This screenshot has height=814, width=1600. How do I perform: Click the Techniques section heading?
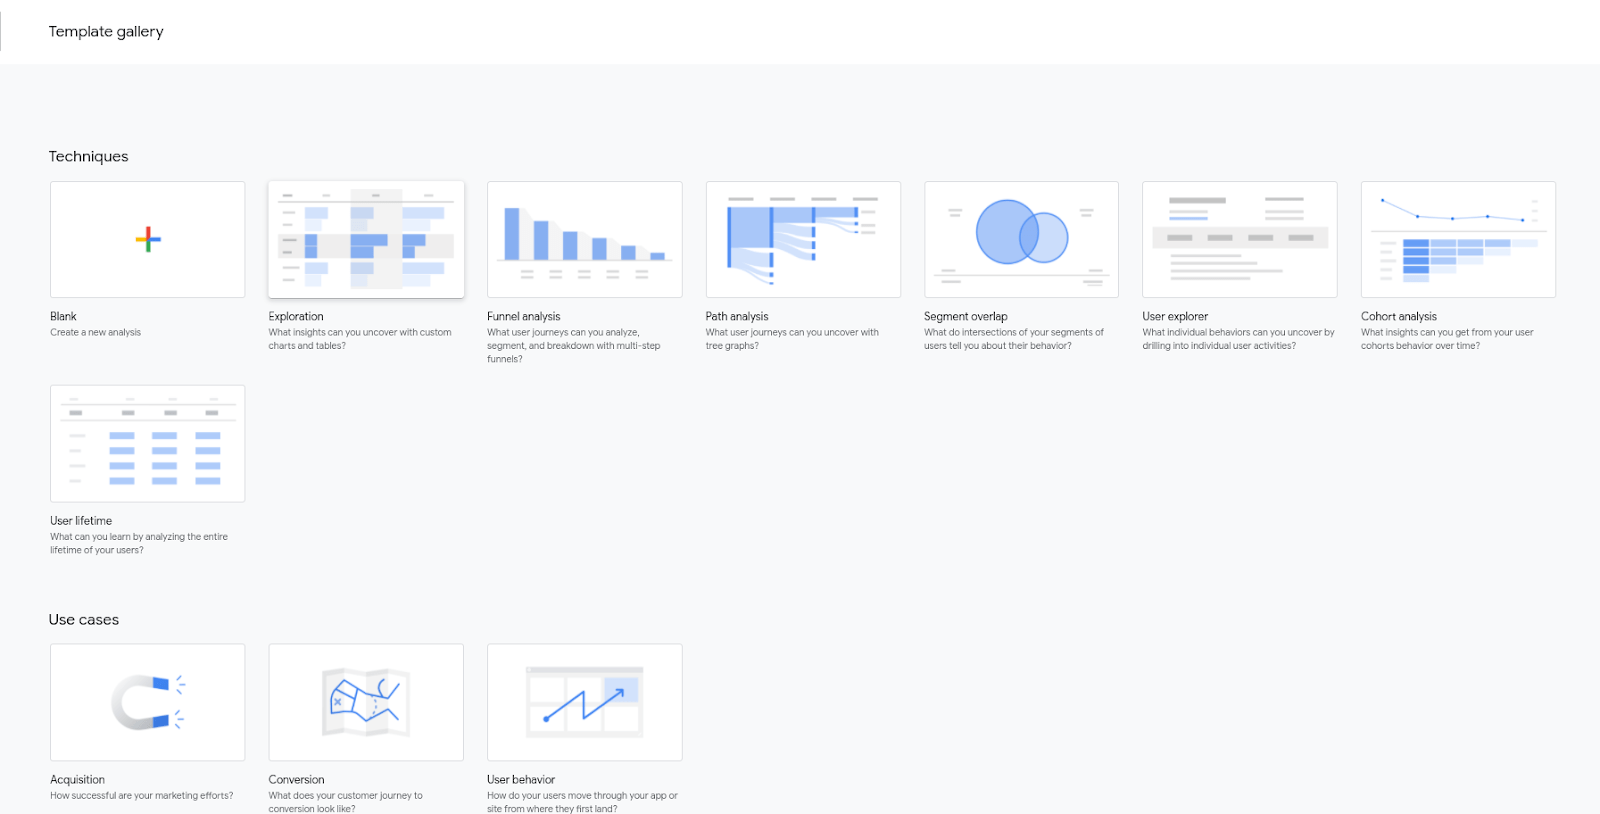click(88, 156)
